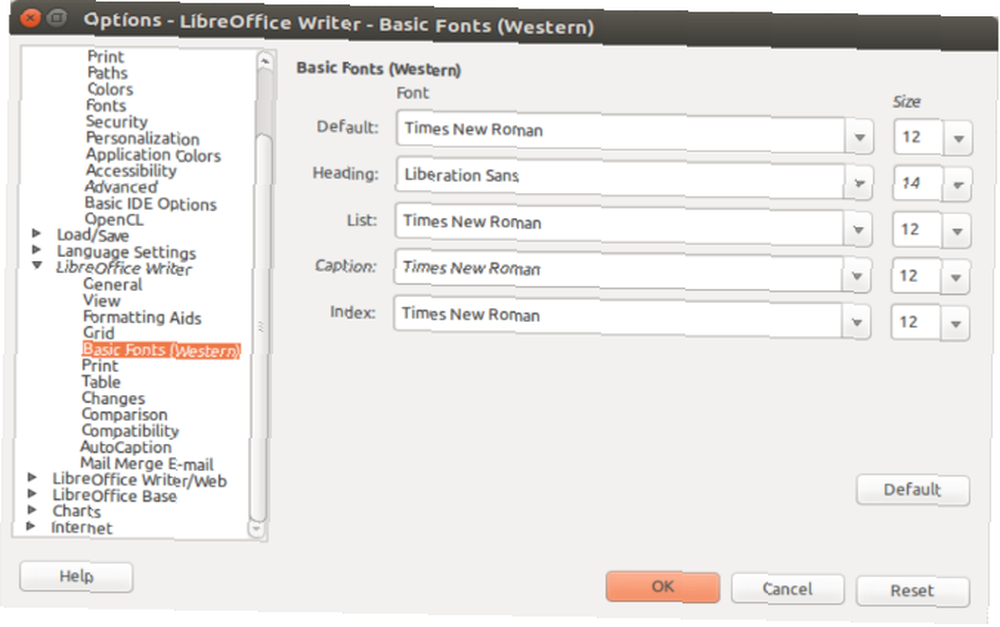Click in the List font text field
Viewport: 1000px width, 627px height.
(x=619, y=224)
